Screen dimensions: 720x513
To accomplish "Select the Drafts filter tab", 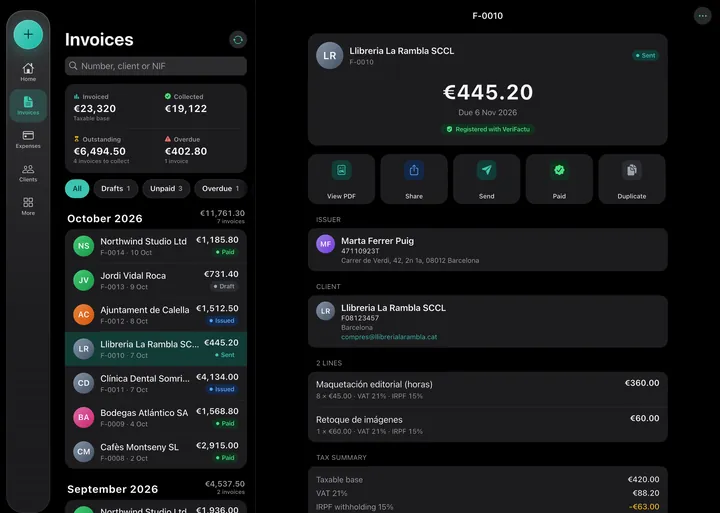I will (x=116, y=189).
